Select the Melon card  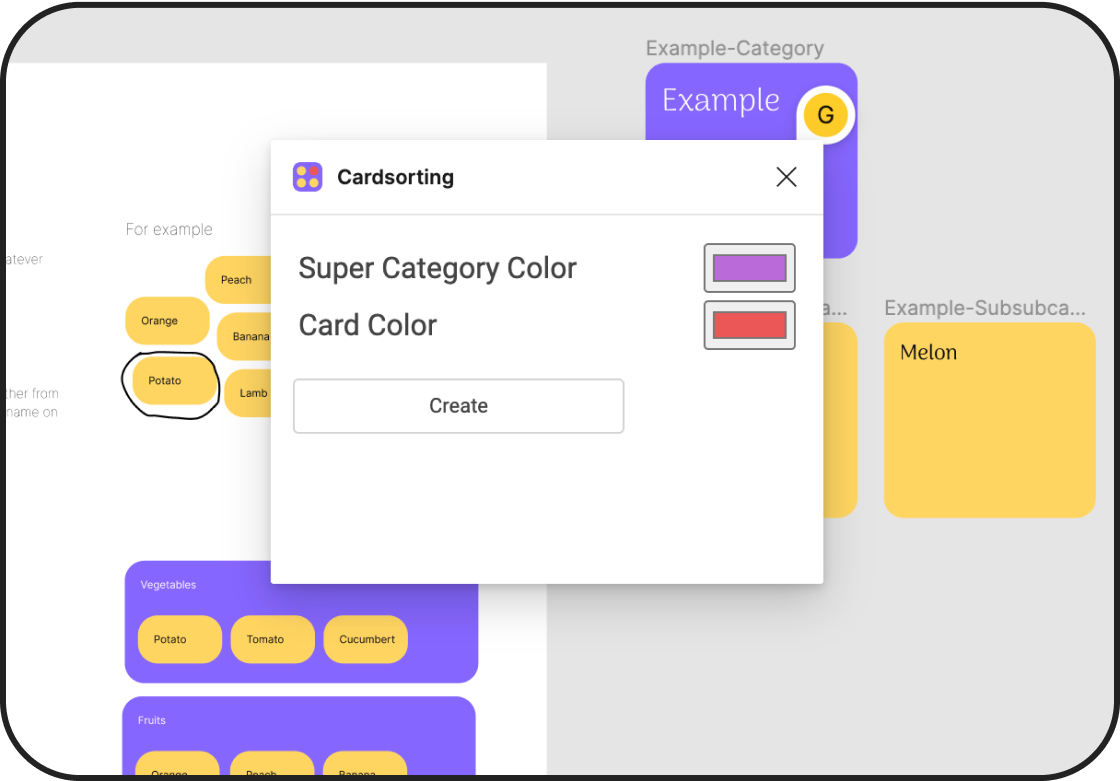[989, 419]
